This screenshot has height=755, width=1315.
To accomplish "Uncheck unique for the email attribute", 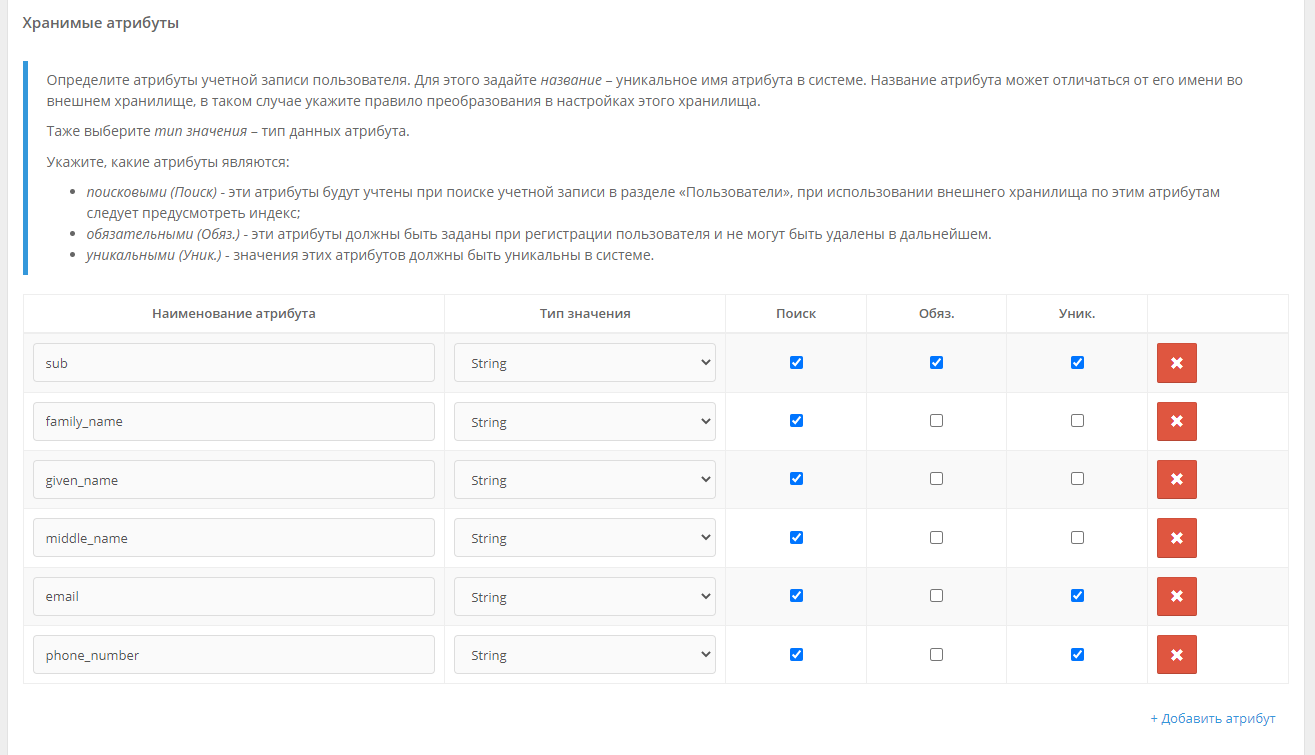I will tap(1077, 596).
